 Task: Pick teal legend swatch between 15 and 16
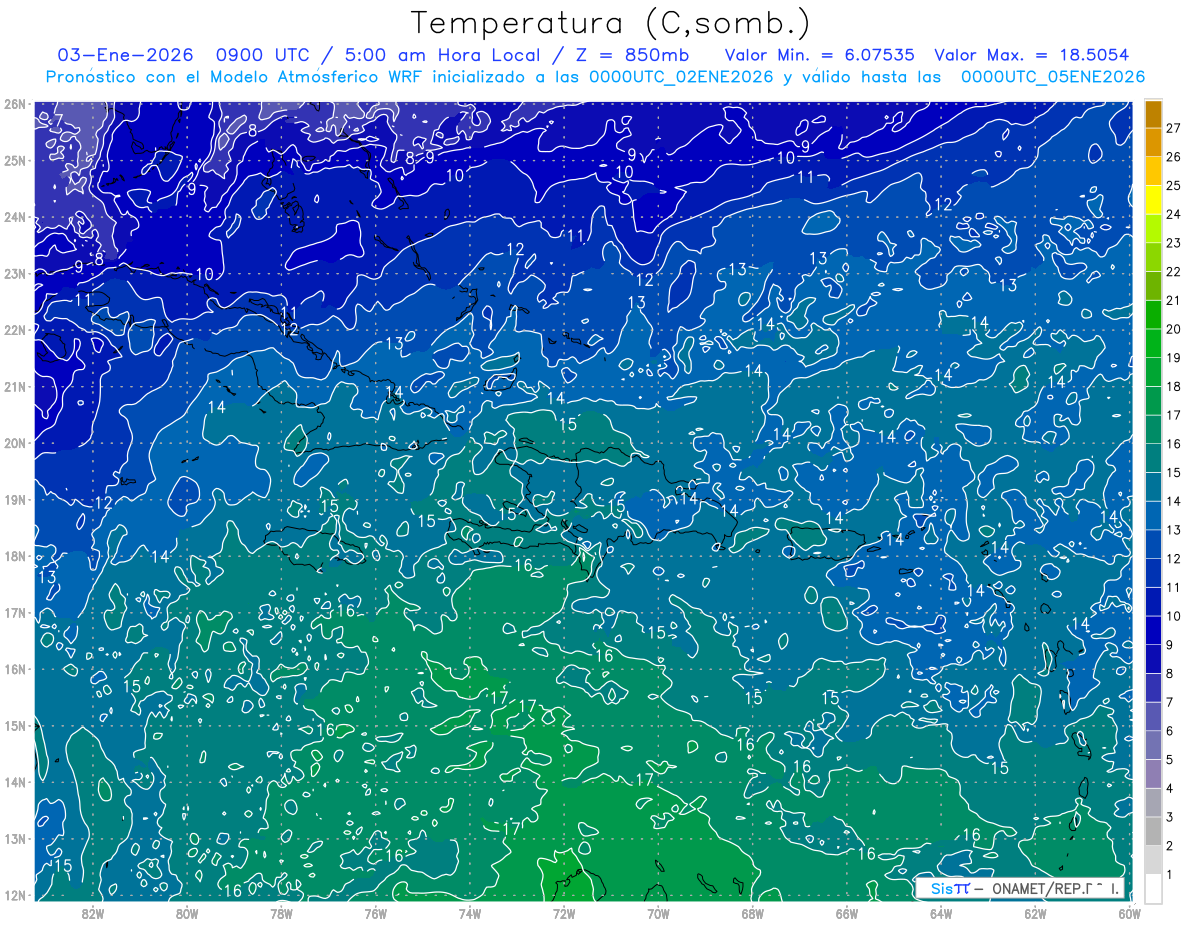pyautogui.click(x=1153, y=459)
